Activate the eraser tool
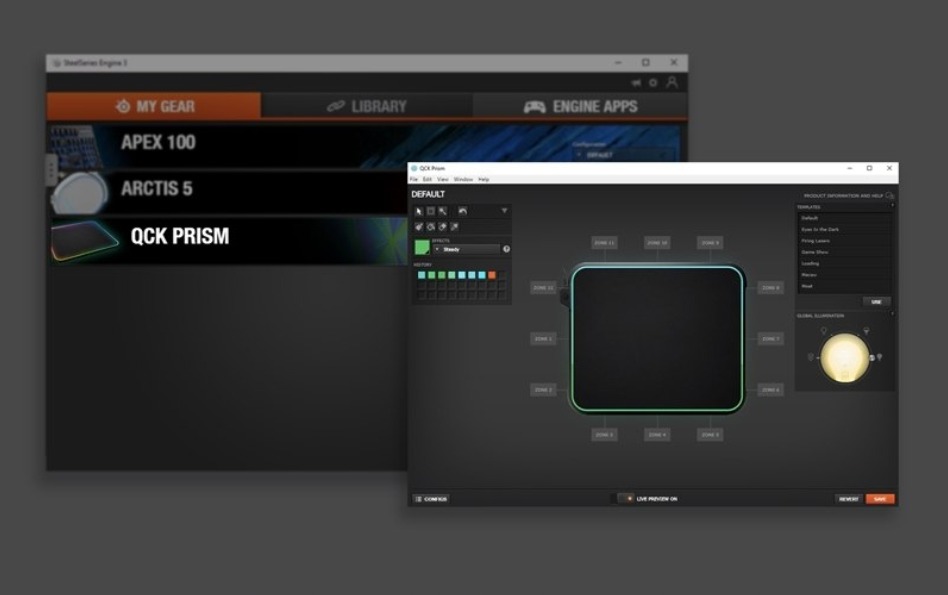 [x=443, y=227]
